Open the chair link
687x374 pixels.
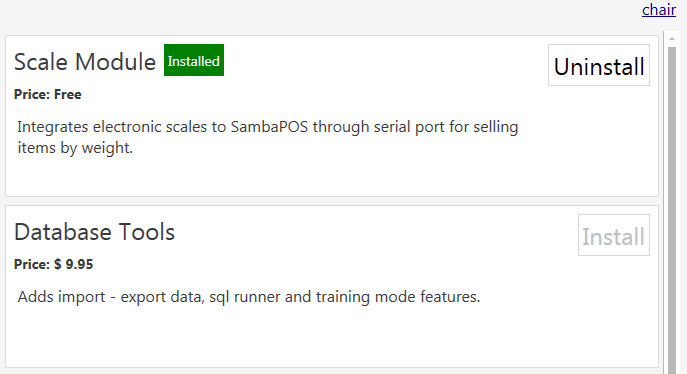click(x=659, y=10)
